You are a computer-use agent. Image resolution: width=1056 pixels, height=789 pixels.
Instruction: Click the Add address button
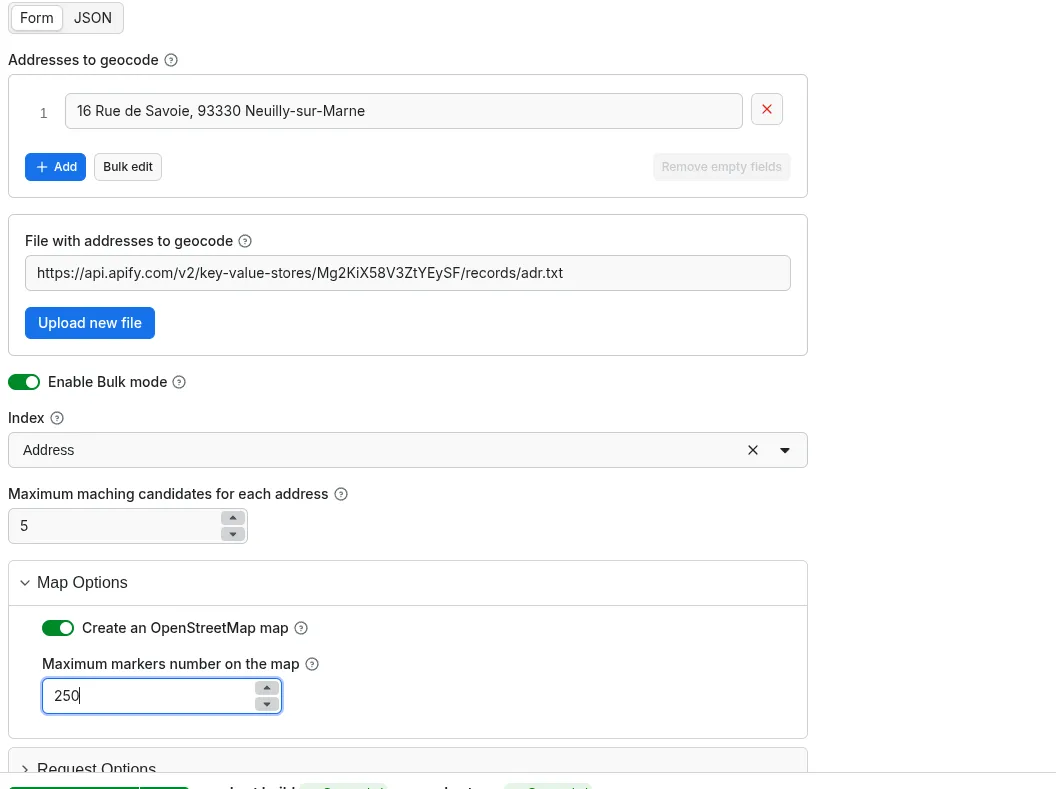tap(56, 167)
